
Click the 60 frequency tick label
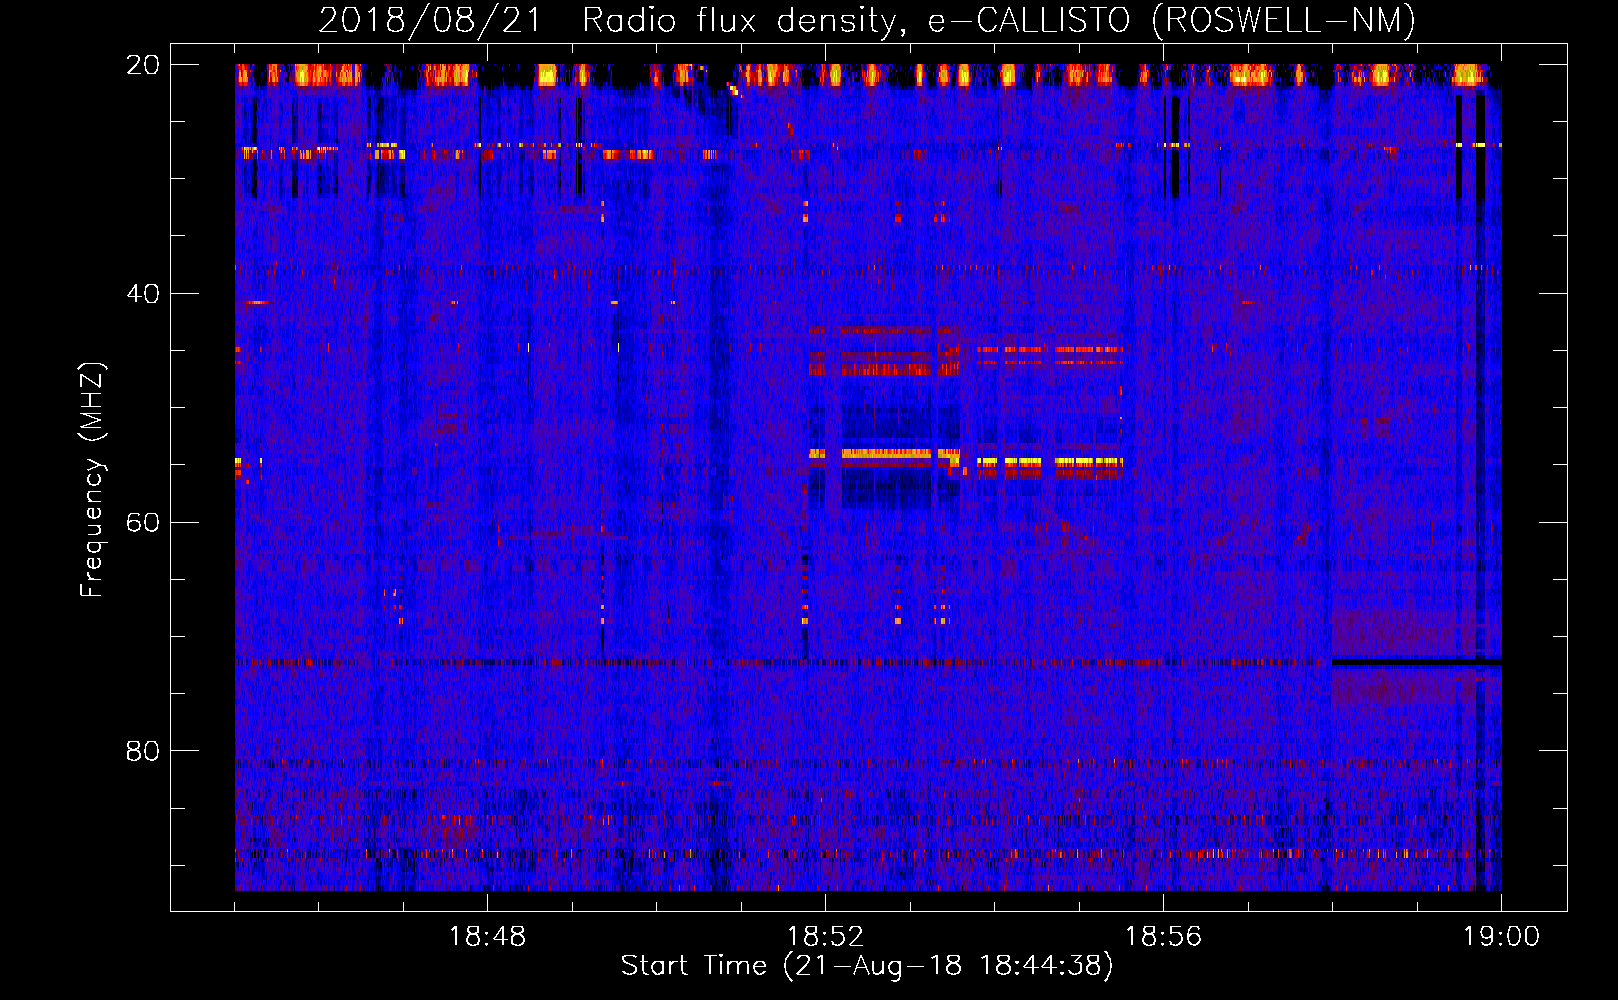pyautogui.click(x=142, y=522)
